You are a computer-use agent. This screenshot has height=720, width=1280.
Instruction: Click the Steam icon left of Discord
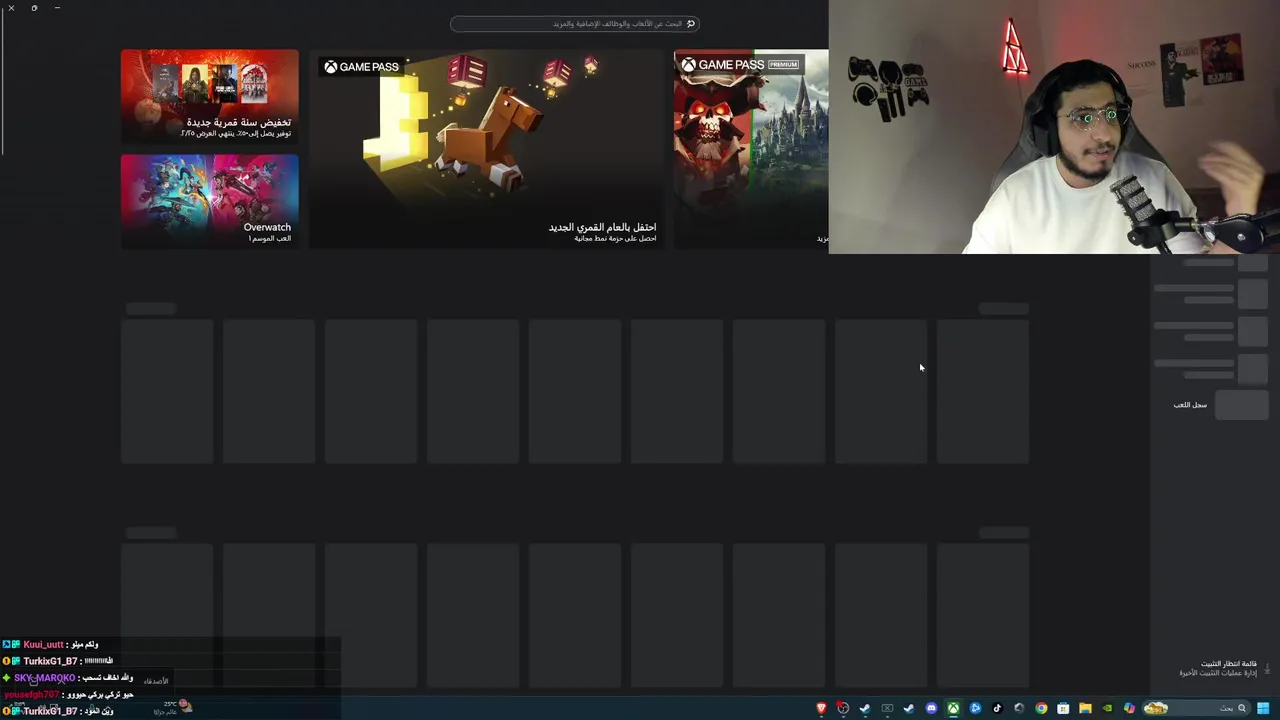909,708
